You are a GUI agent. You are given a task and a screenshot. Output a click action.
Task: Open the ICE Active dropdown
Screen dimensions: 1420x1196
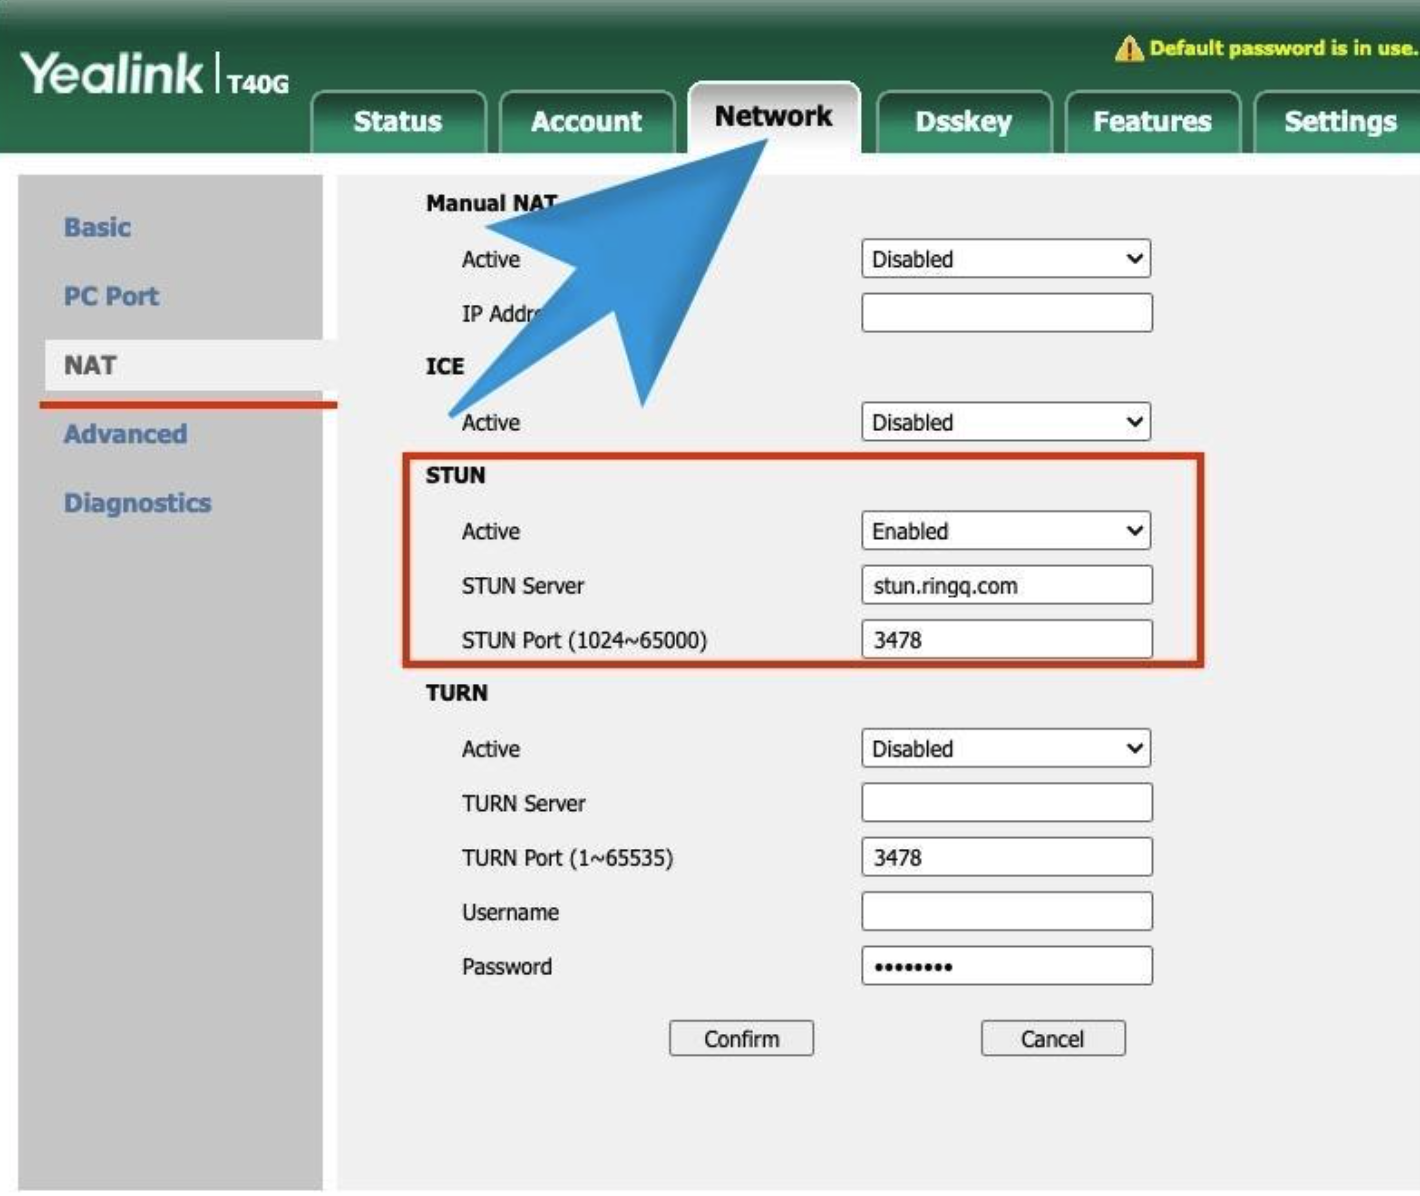point(1006,422)
